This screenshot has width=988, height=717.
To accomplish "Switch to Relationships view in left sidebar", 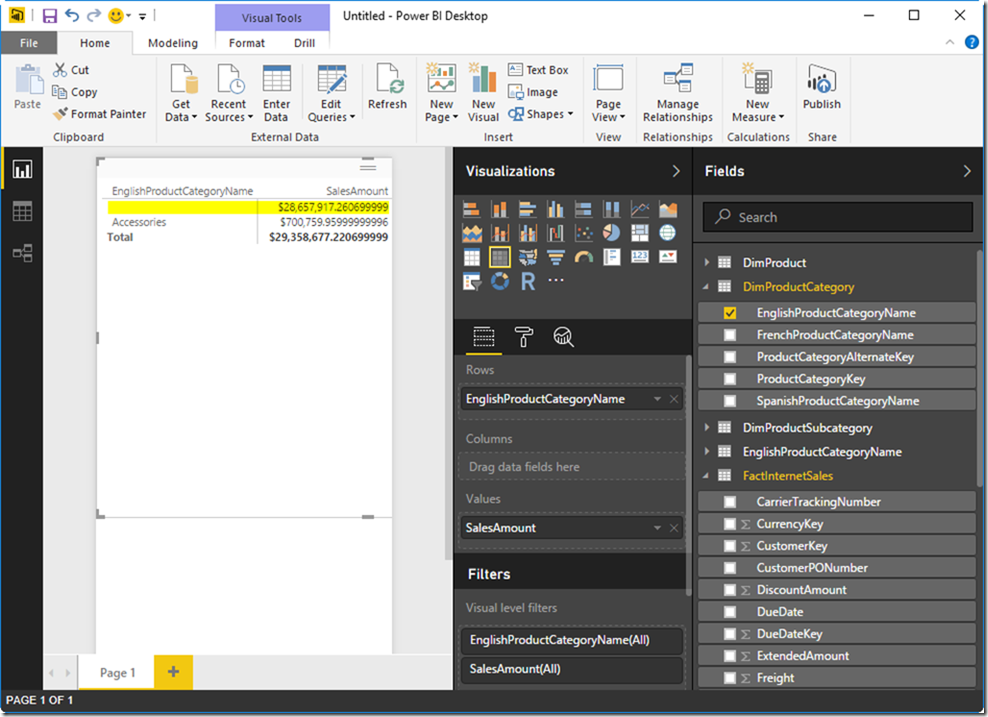I will 23,253.
